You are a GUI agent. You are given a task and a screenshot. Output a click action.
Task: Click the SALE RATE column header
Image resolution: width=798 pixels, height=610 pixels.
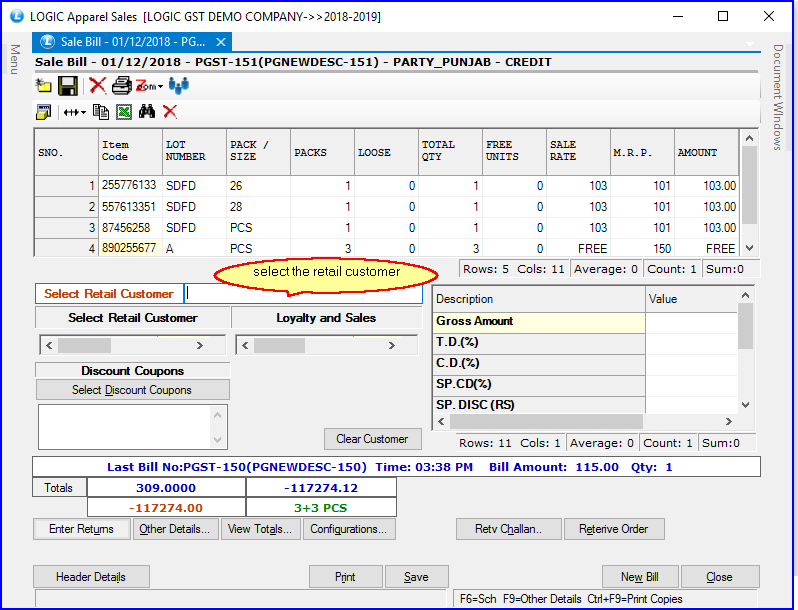pyautogui.click(x=579, y=151)
